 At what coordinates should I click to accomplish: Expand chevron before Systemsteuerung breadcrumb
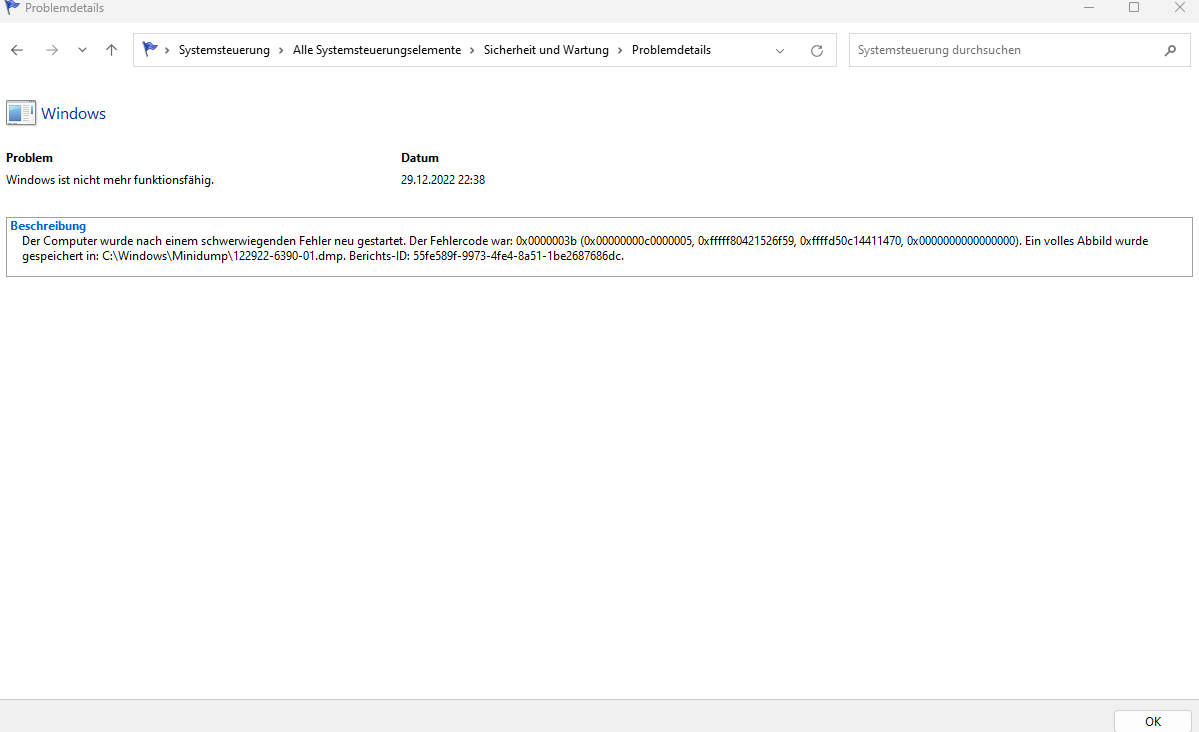tap(167, 50)
